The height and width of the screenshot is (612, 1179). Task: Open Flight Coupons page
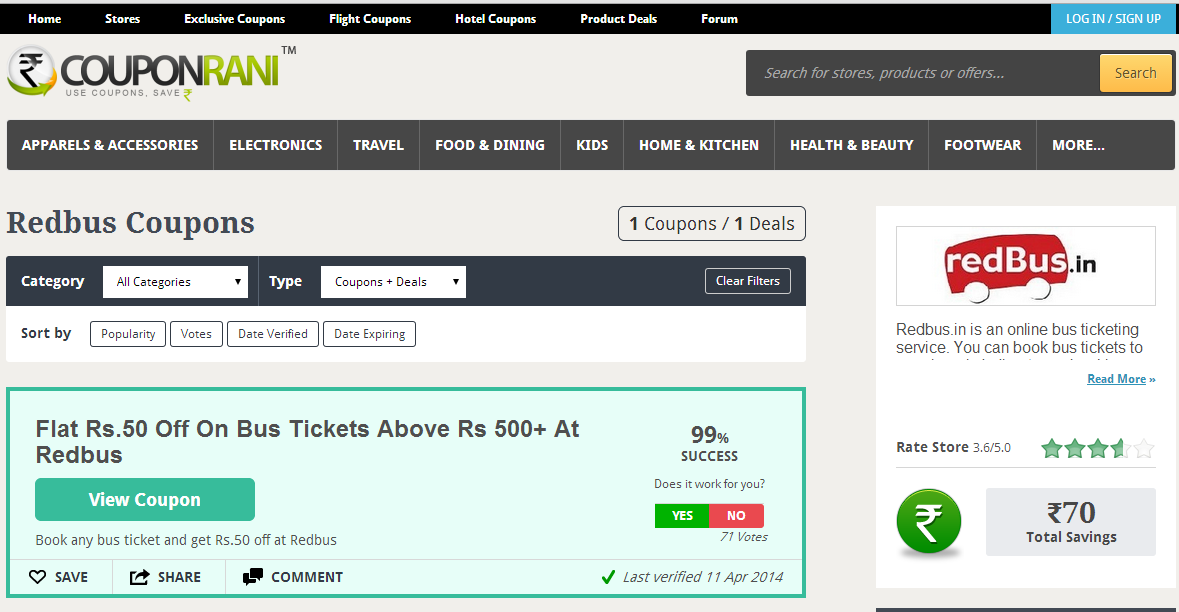pyautogui.click(x=370, y=19)
